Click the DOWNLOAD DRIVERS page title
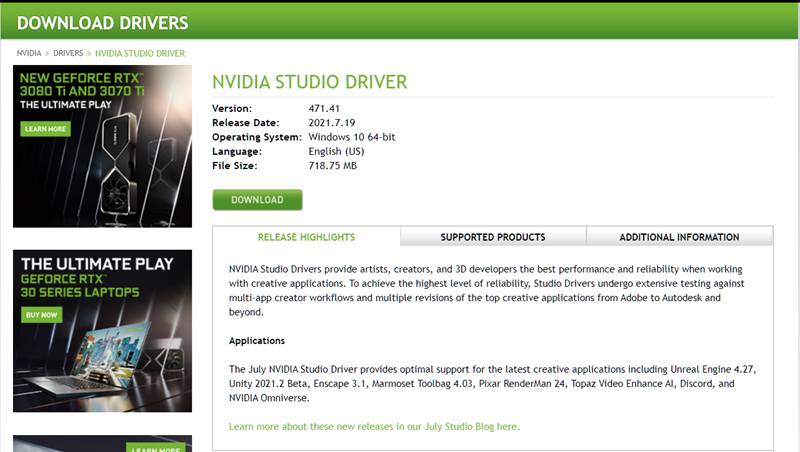The image size is (800, 452). [x=103, y=23]
